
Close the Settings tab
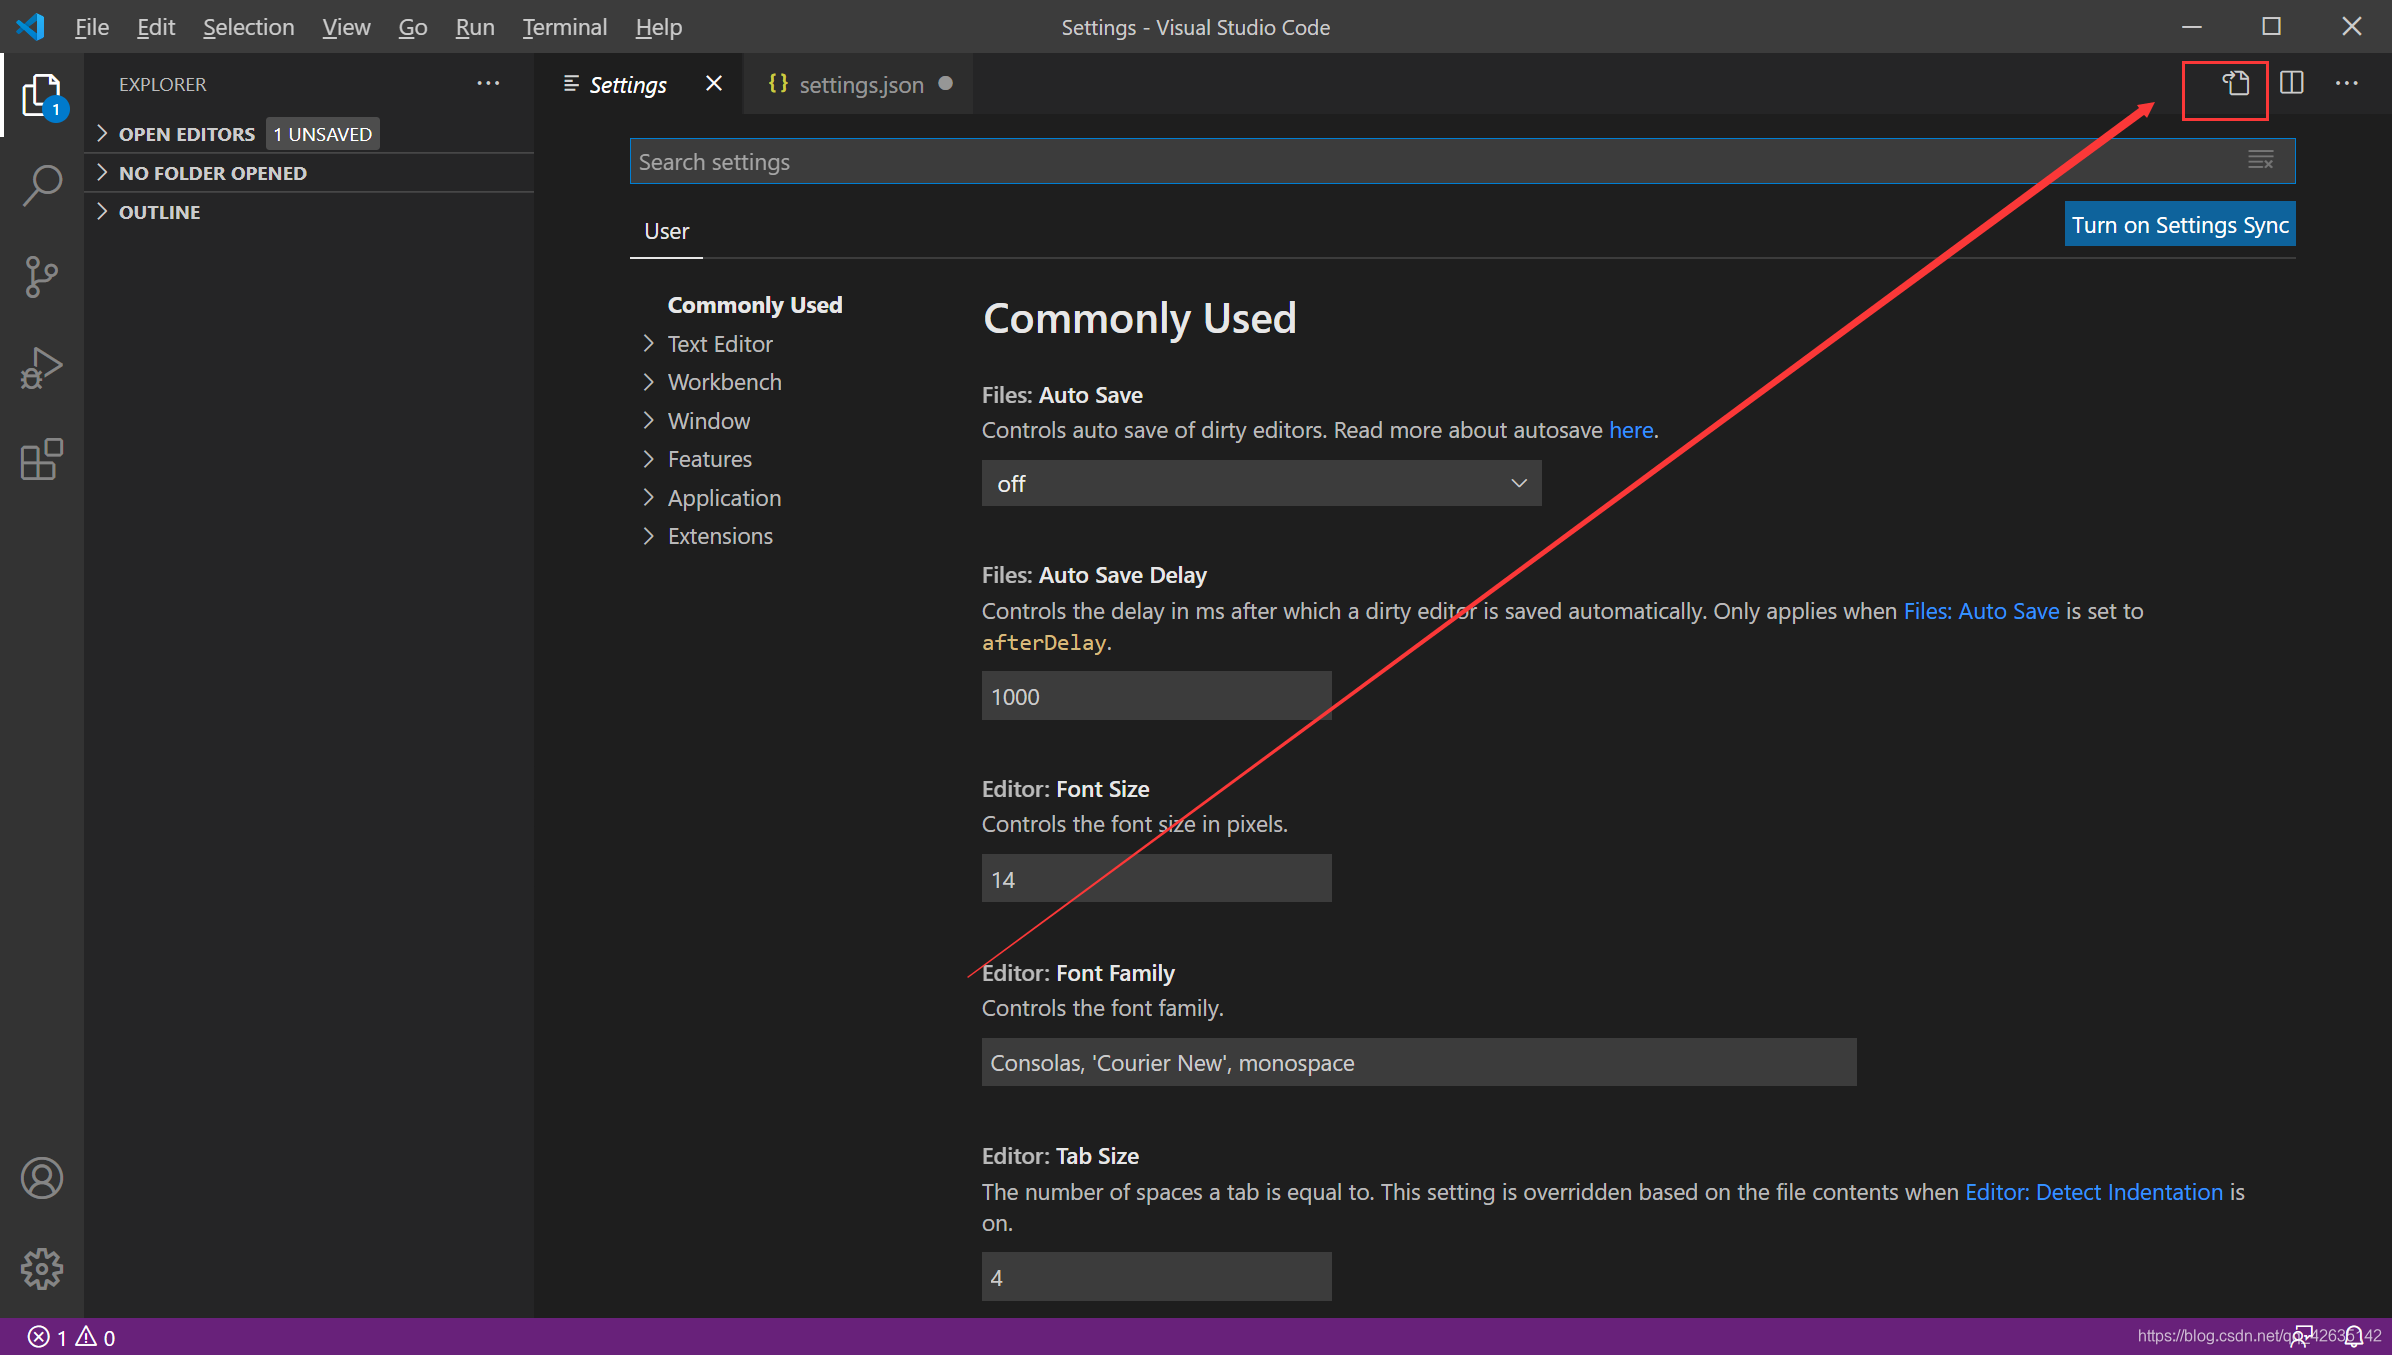[x=714, y=84]
